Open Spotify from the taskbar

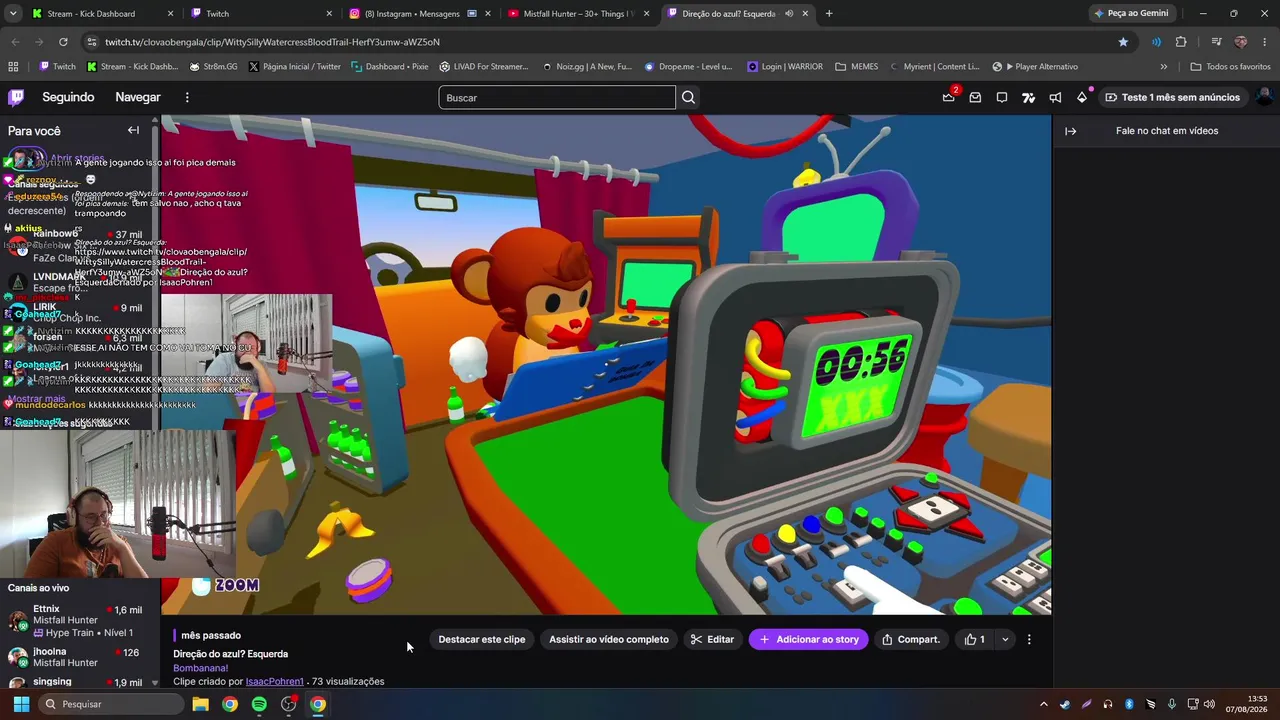(x=259, y=704)
